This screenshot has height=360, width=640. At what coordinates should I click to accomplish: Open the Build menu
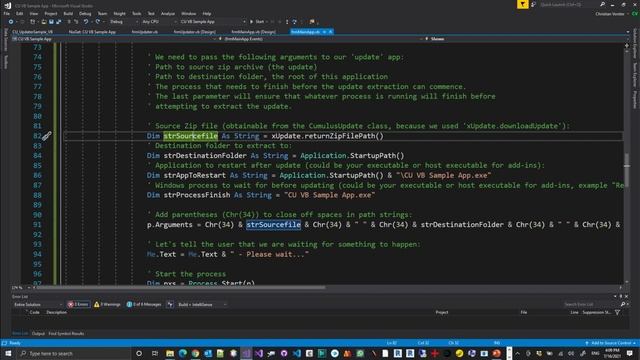(68, 13)
